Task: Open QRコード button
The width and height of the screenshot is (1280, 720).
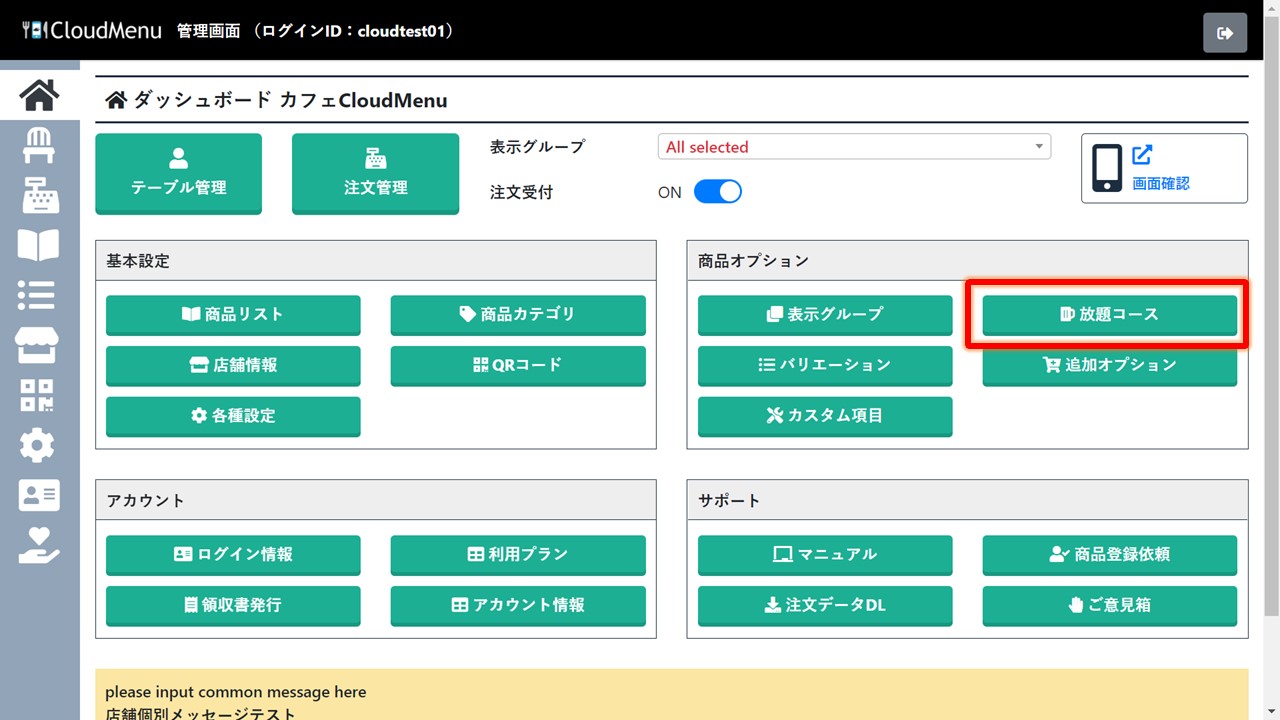Action: 518,365
